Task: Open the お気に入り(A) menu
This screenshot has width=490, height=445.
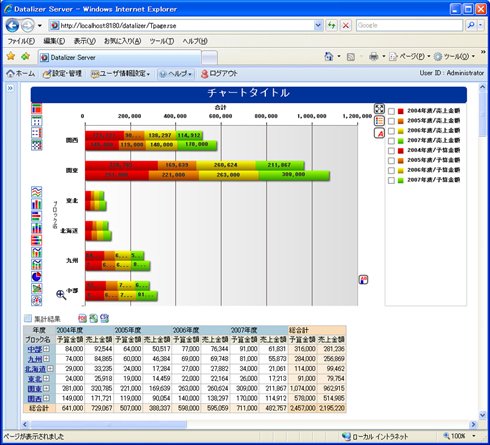Action: pos(122,41)
